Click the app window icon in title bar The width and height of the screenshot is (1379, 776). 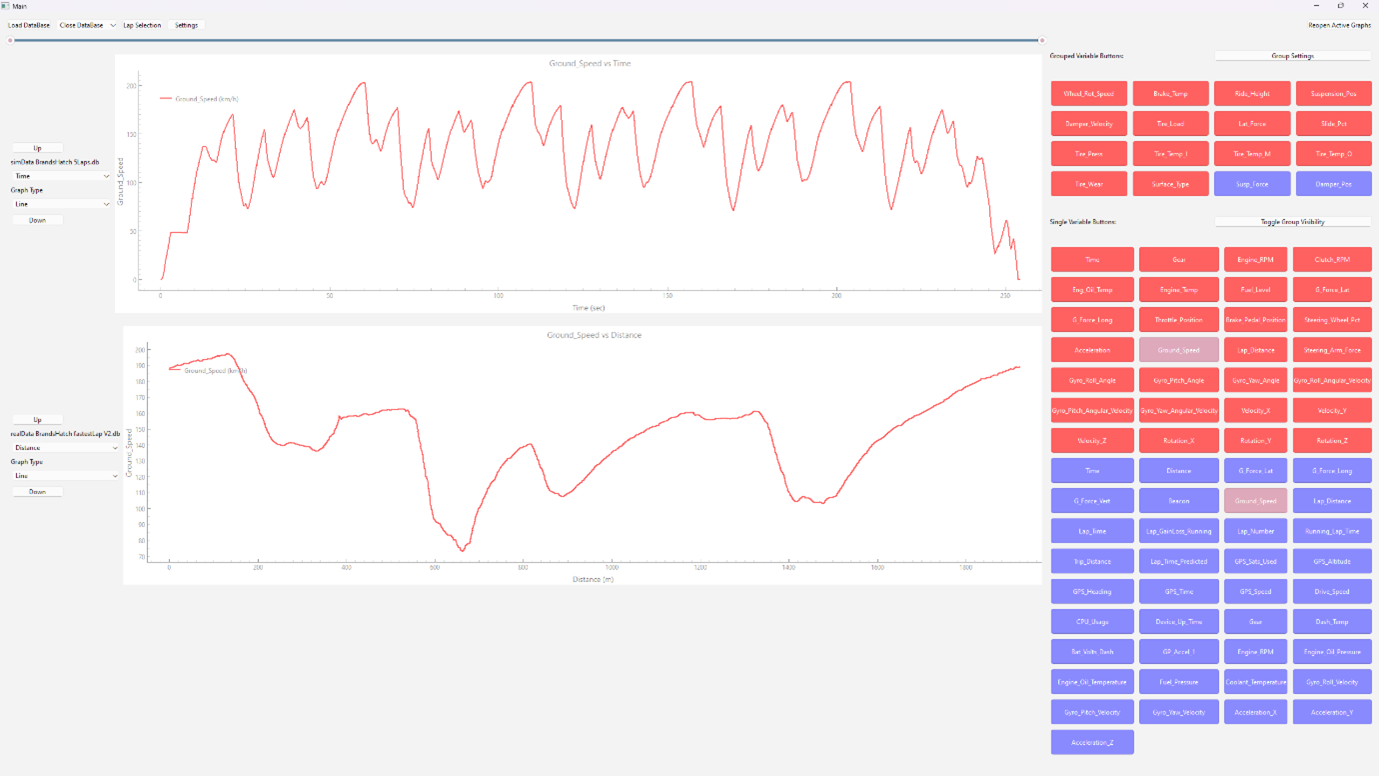click(6, 6)
